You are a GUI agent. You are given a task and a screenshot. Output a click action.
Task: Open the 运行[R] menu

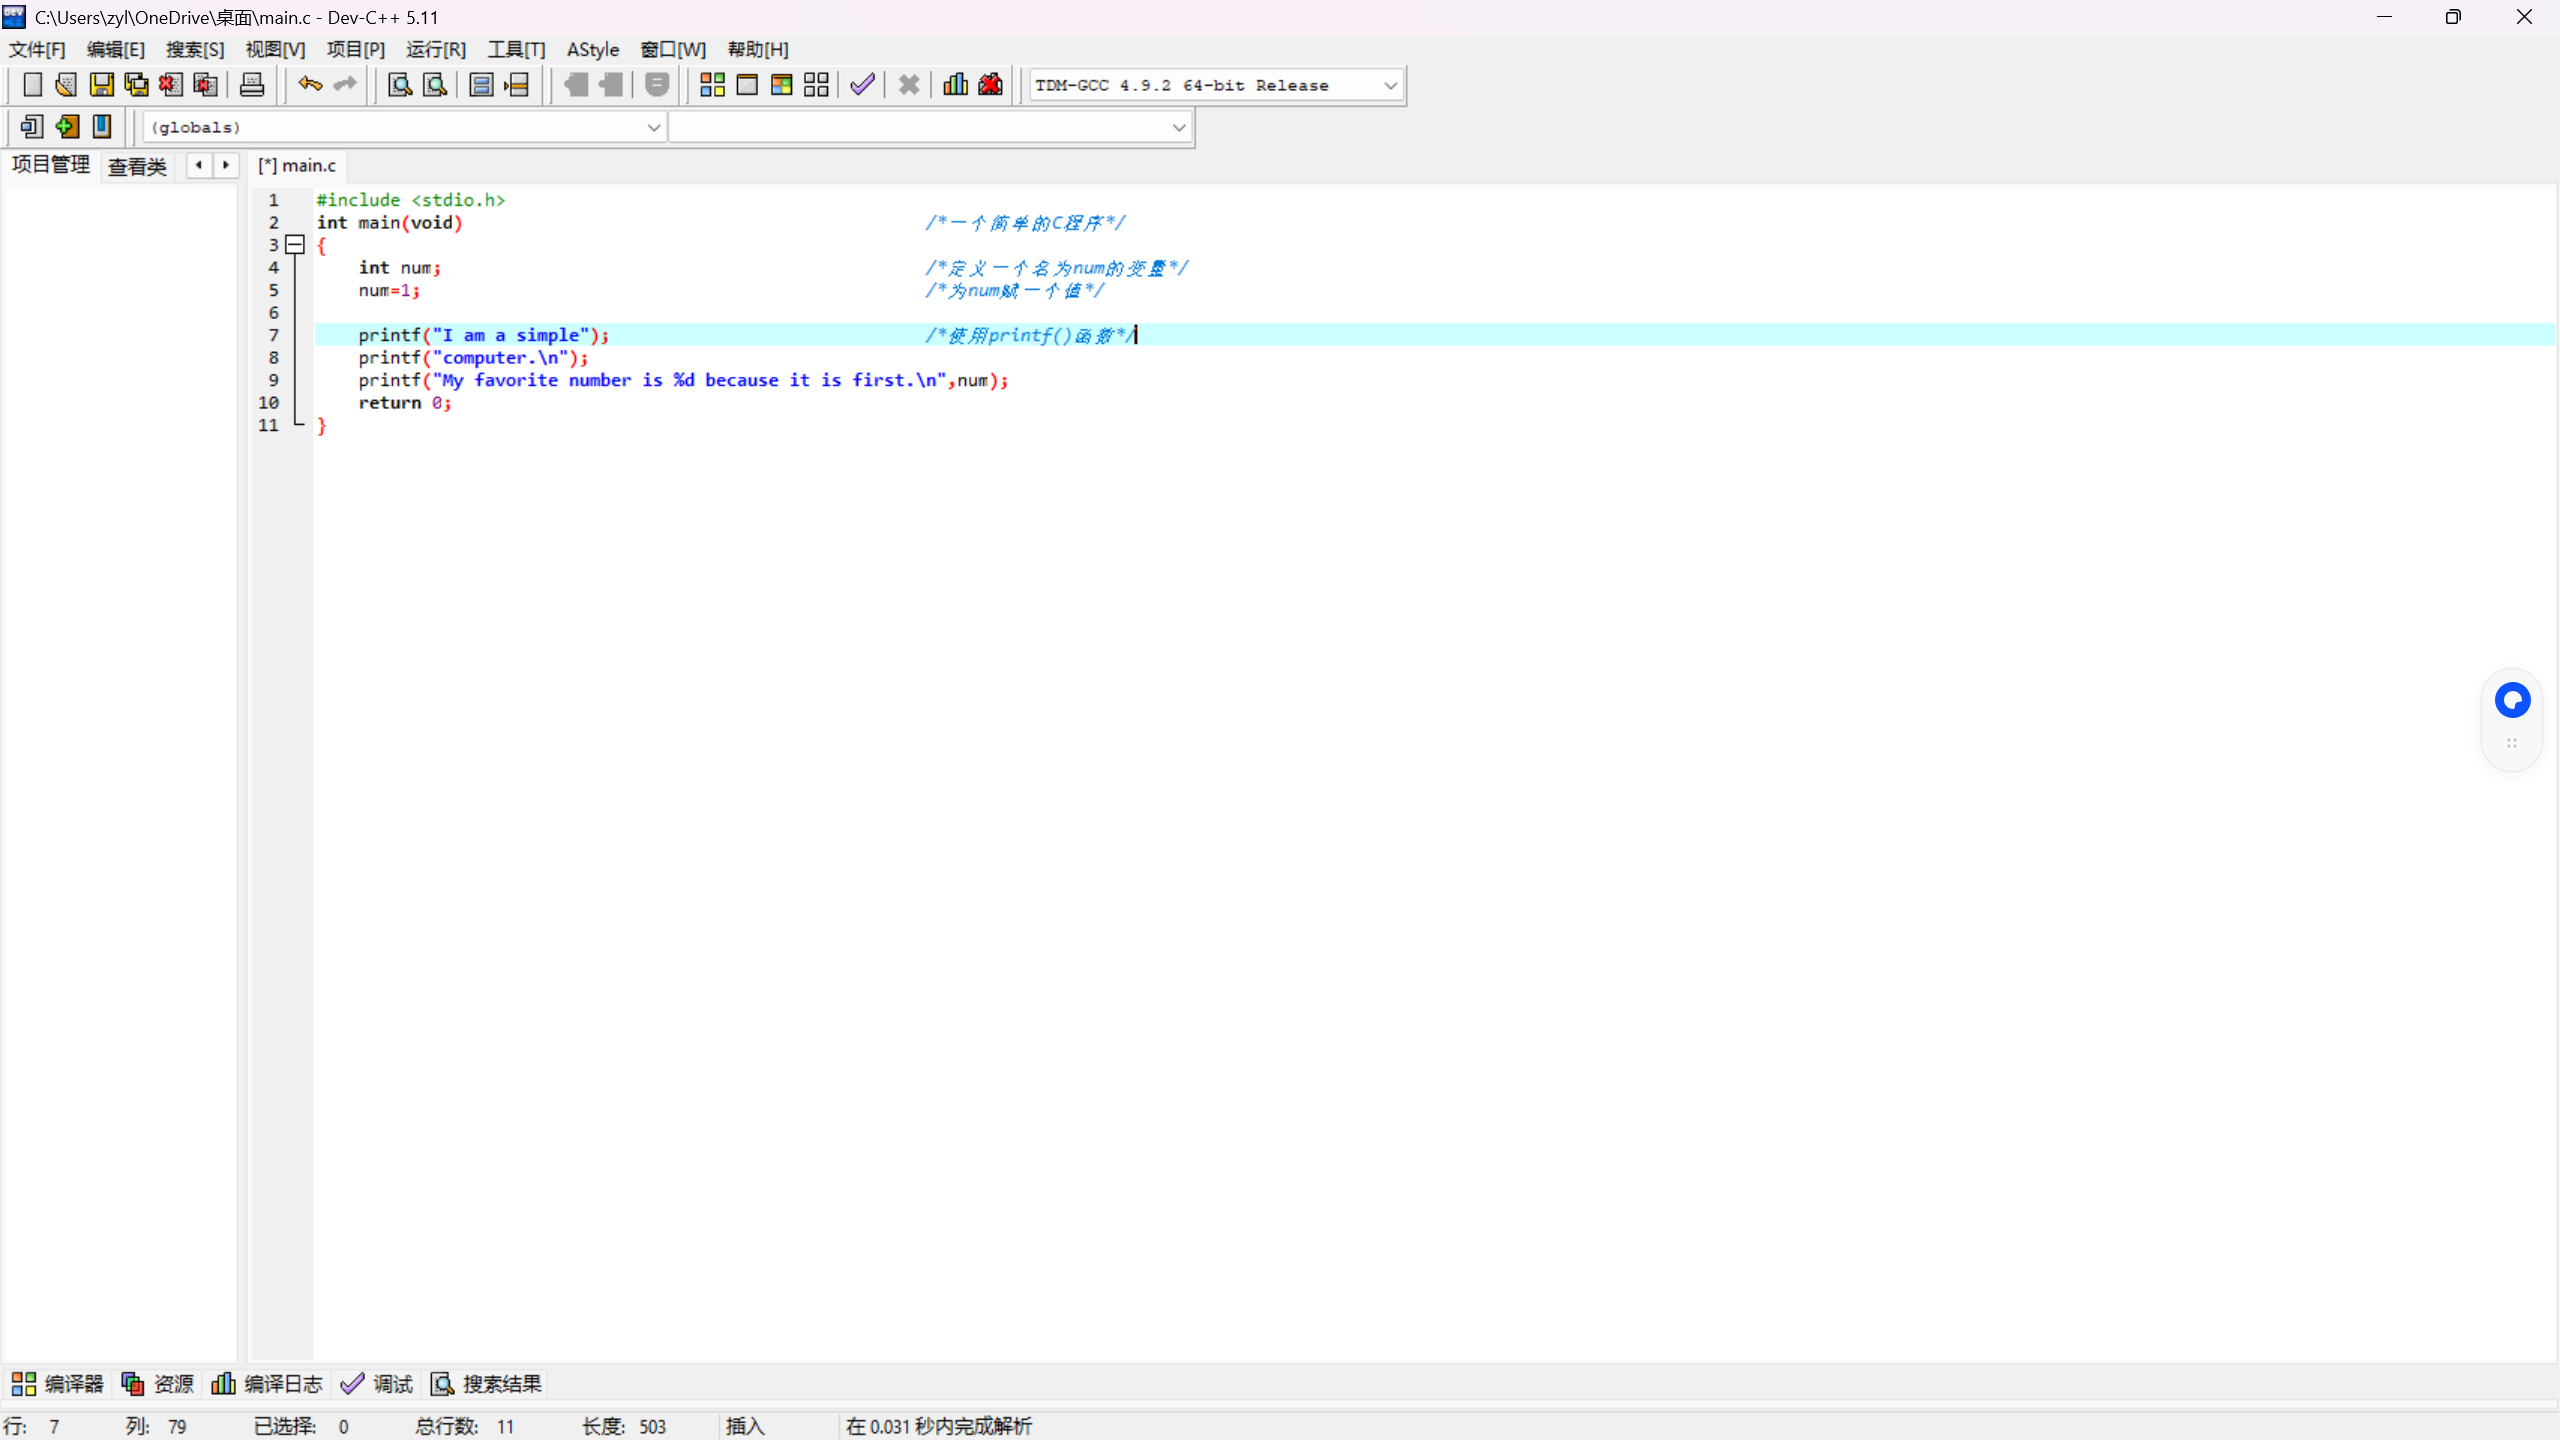point(435,50)
